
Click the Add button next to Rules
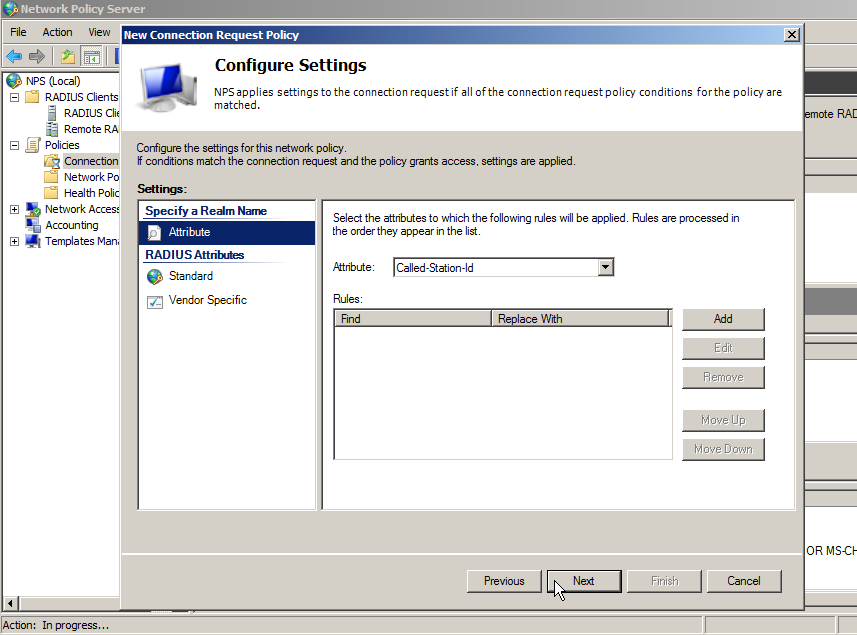[x=723, y=319]
